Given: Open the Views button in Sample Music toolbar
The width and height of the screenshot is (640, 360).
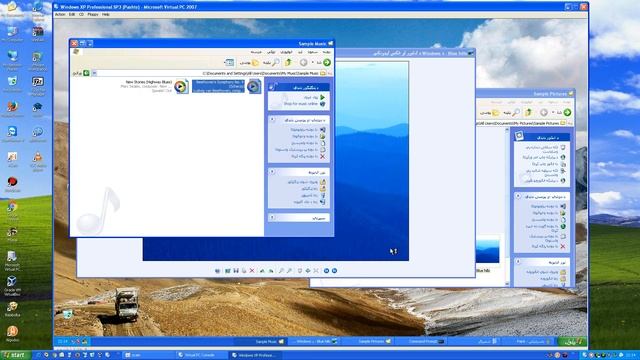Looking at the screenshot, I should pos(229,62).
